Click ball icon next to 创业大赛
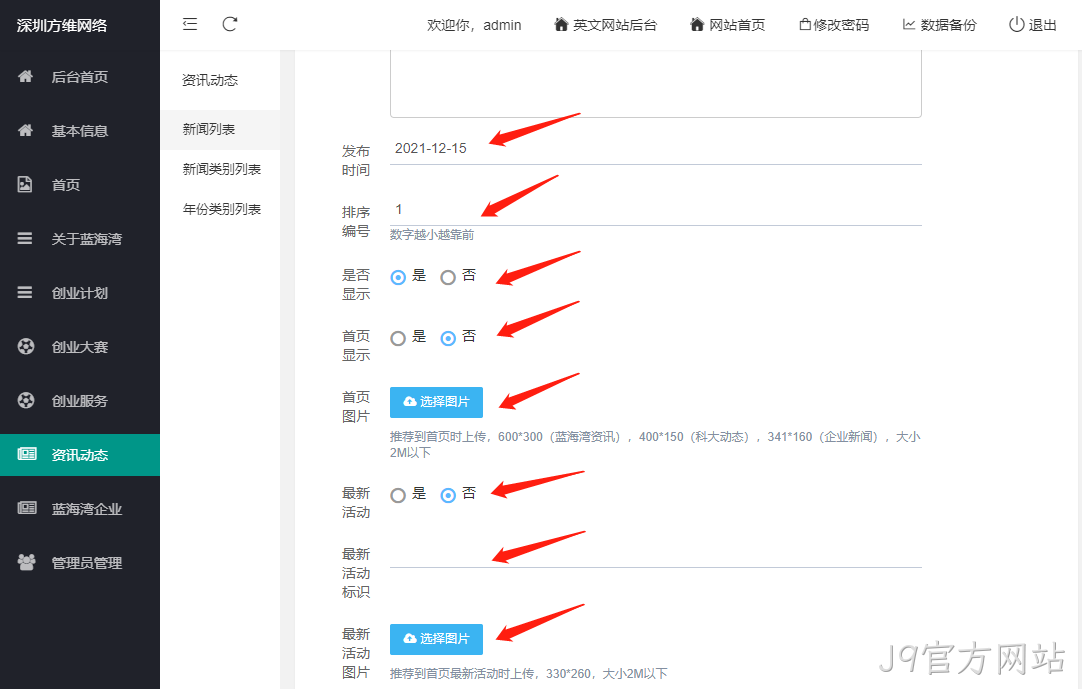The width and height of the screenshot is (1082, 689). pyautogui.click(x=26, y=347)
